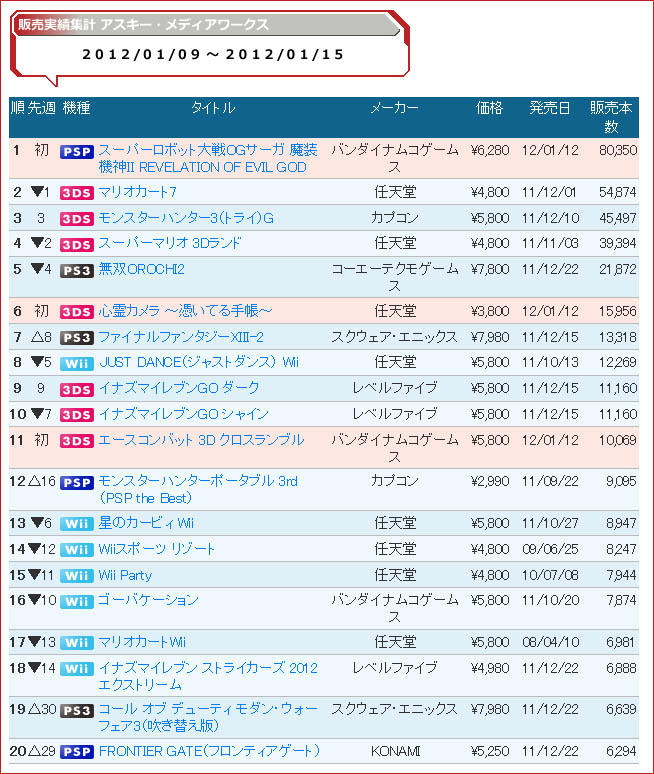The height and width of the screenshot is (774, 654).
Task: Open the 無双OROCHI2 link
Action: point(142,269)
